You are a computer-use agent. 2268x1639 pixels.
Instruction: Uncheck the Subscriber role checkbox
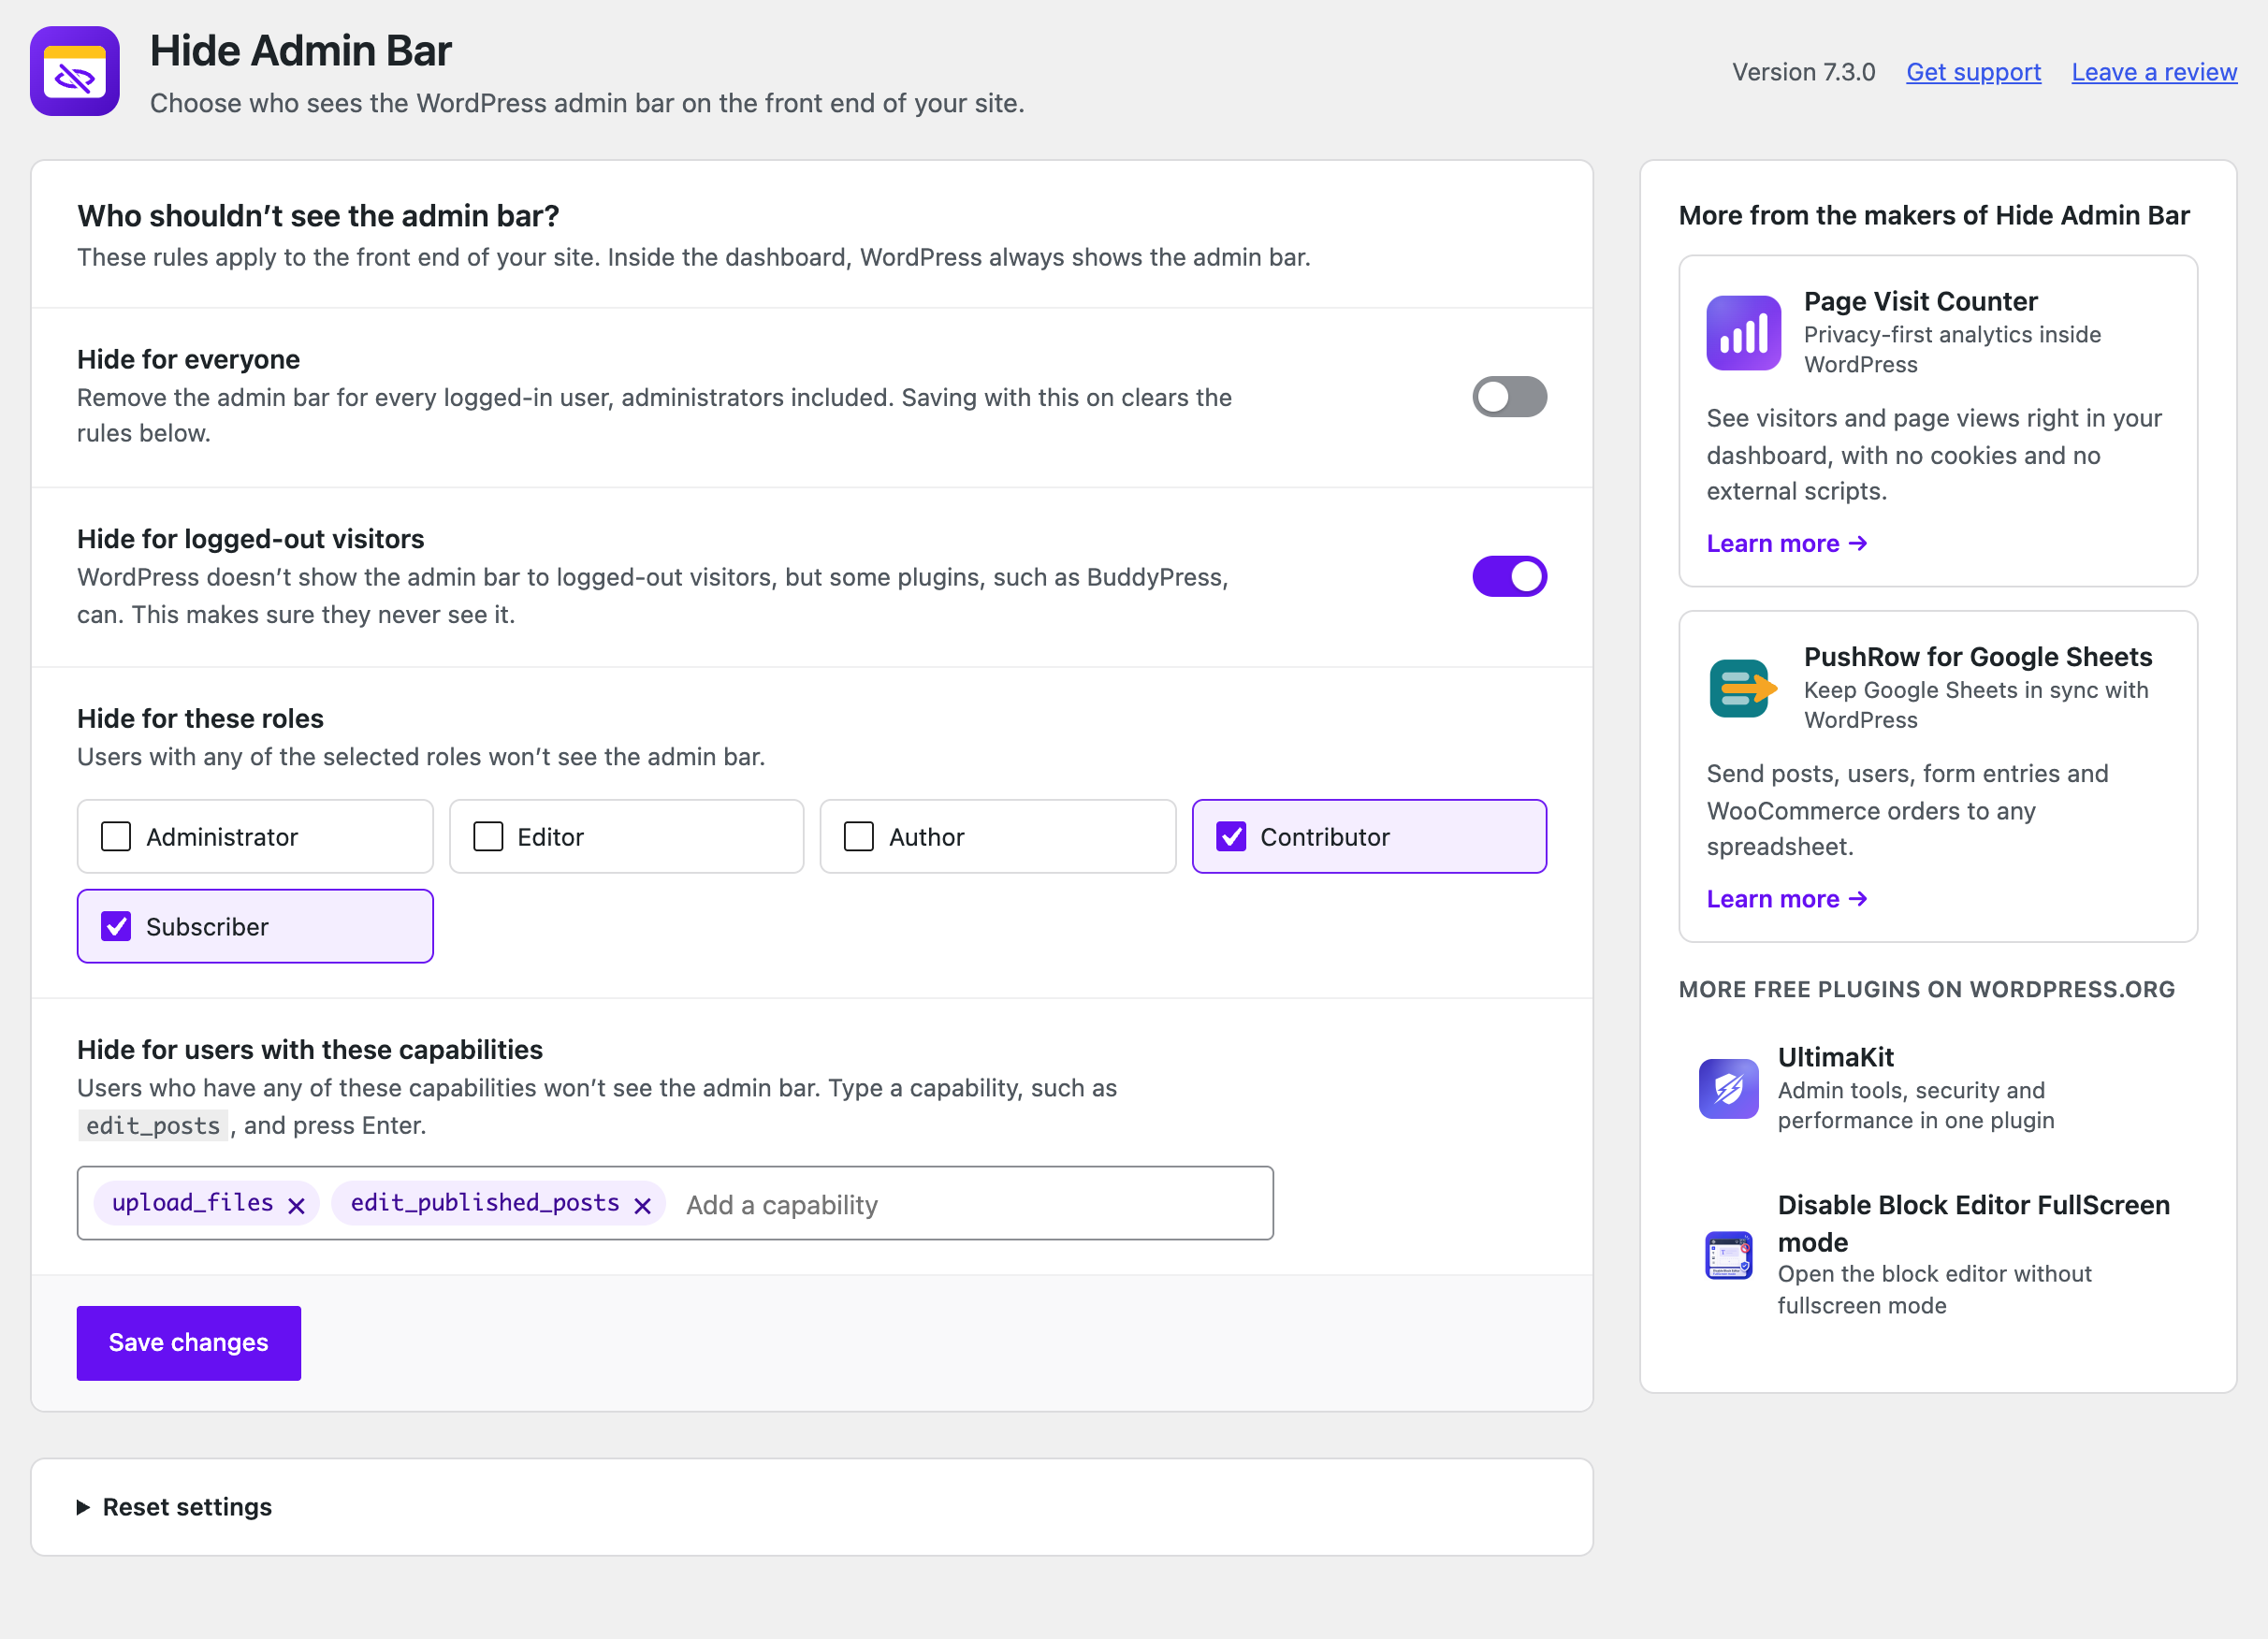point(116,926)
